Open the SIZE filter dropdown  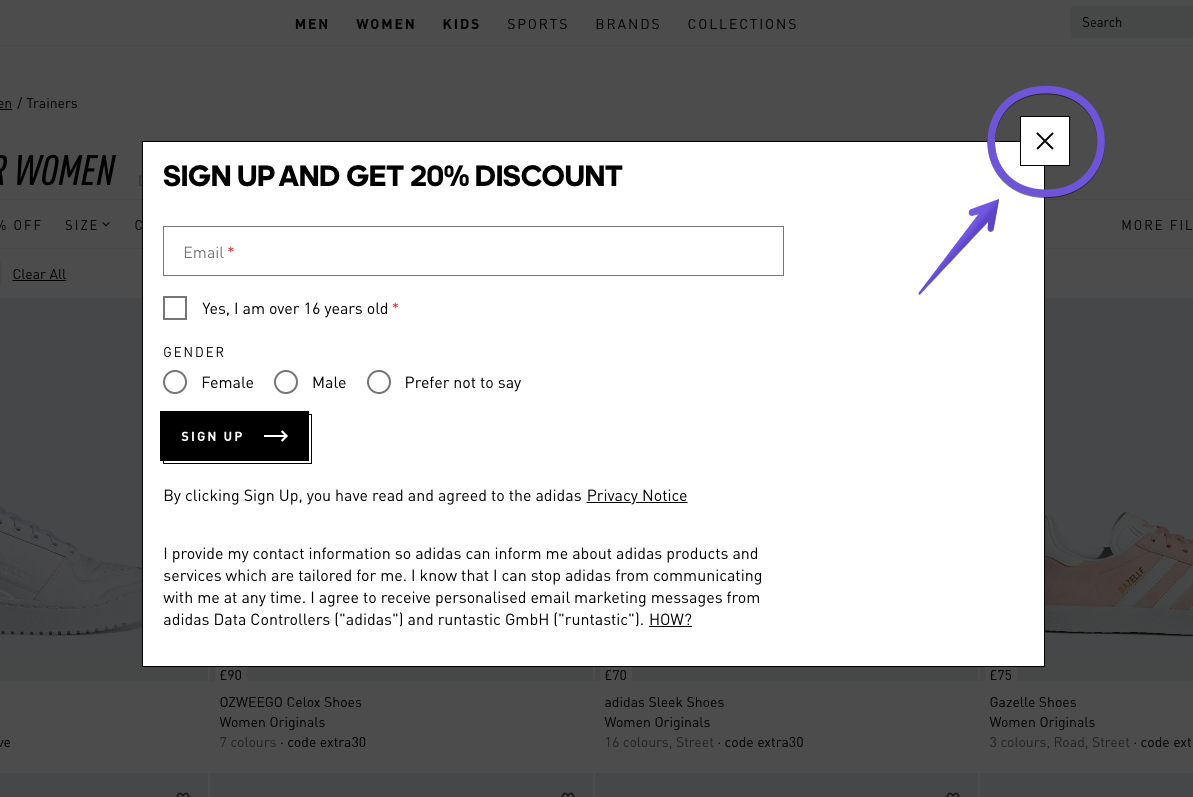pos(87,225)
